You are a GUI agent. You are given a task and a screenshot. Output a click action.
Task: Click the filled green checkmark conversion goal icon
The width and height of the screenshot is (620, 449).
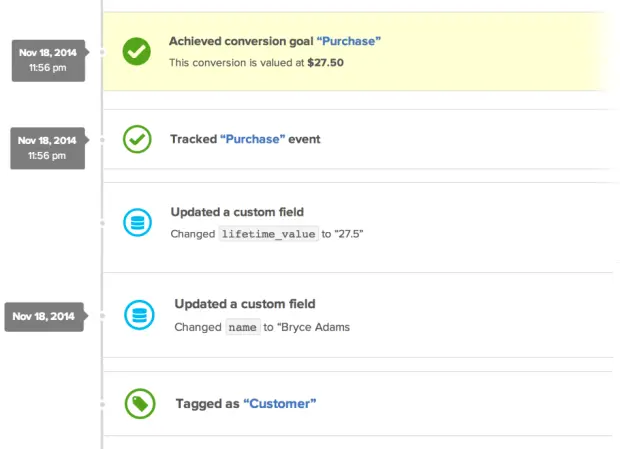[x=136, y=51]
